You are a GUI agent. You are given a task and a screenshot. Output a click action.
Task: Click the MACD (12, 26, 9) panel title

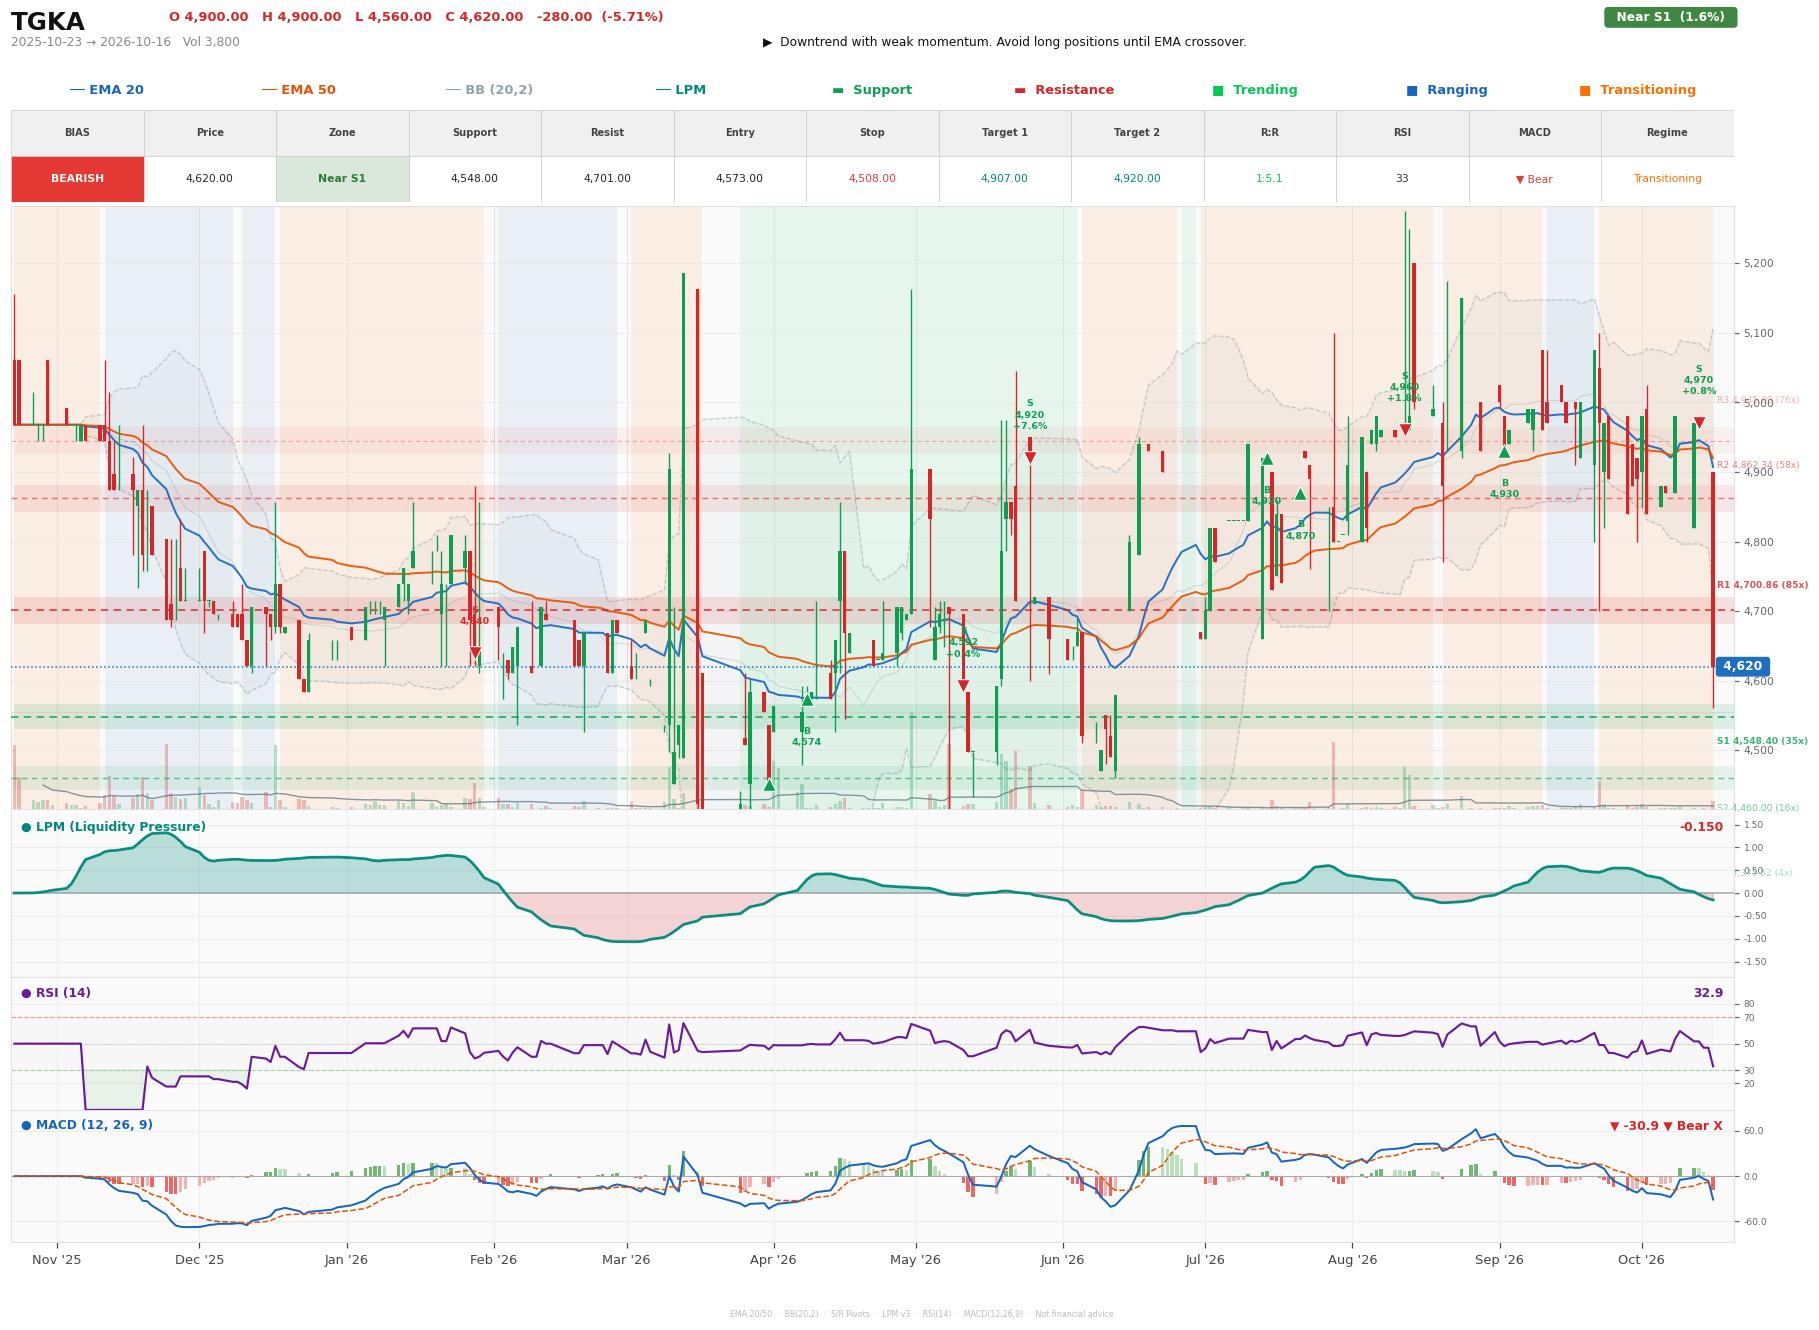[x=87, y=1125]
